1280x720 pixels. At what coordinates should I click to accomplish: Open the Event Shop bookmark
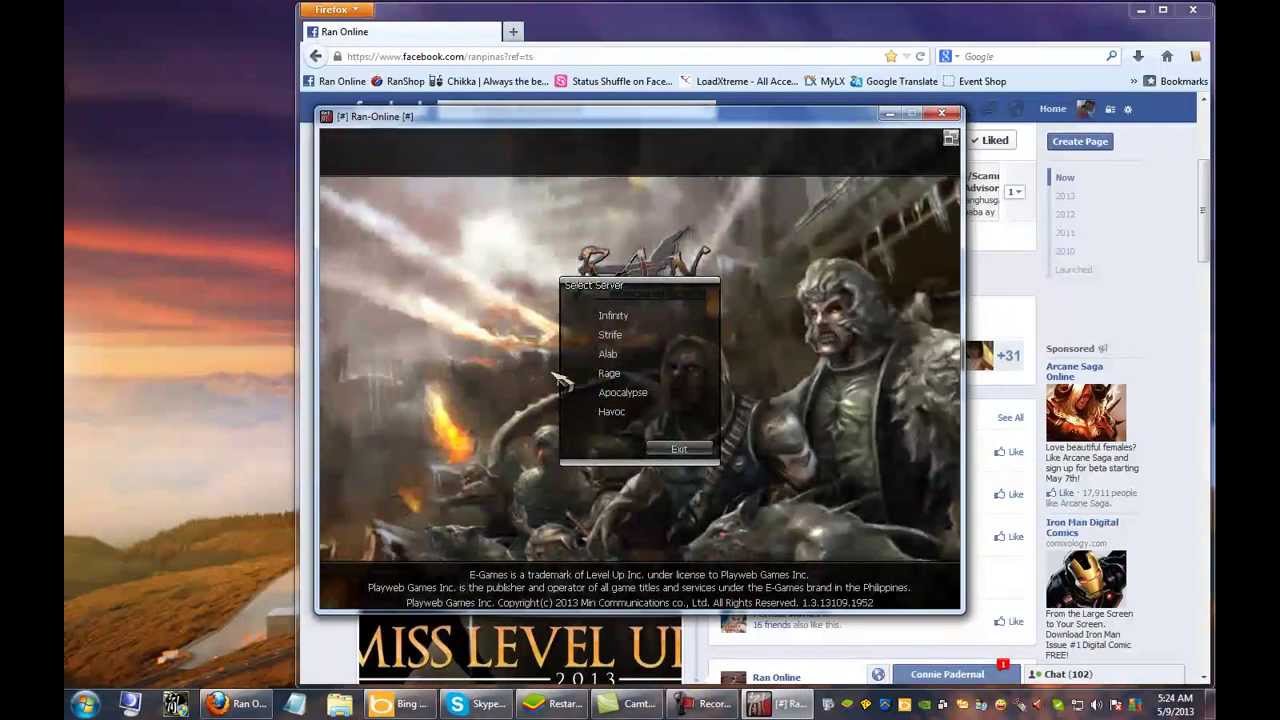click(x=974, y=82)
